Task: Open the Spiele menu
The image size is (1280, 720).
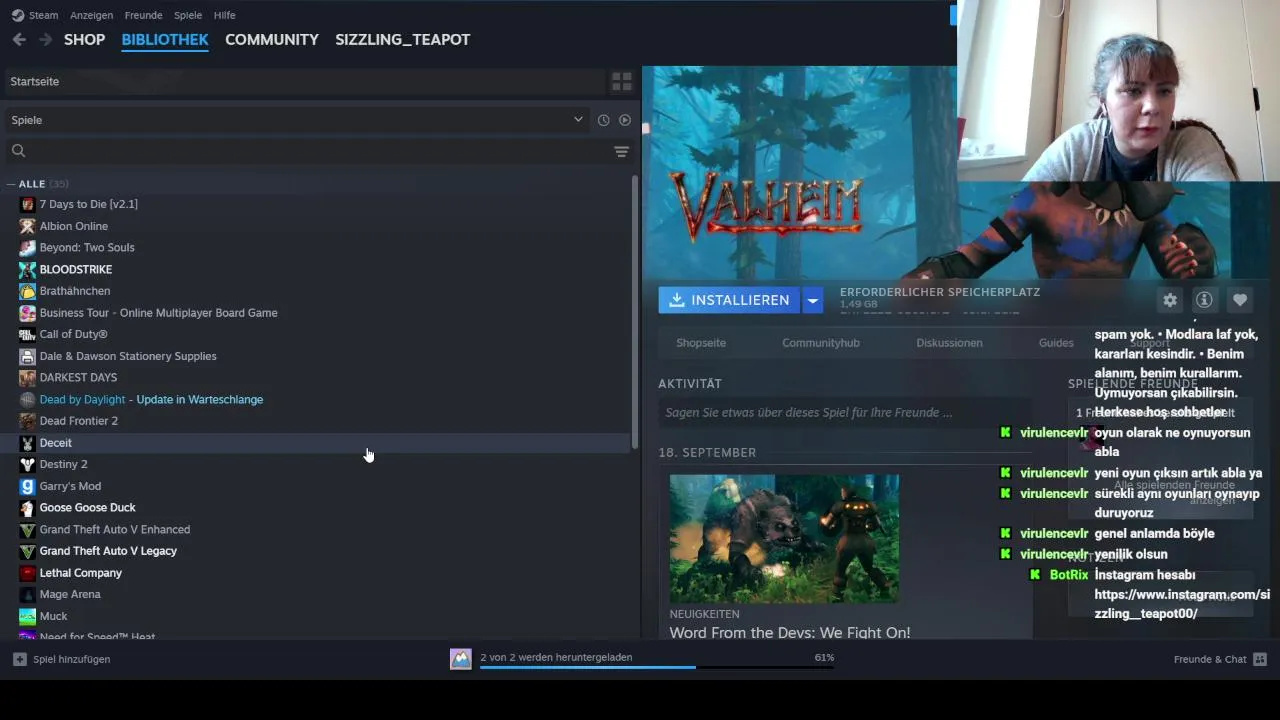Action: pos(188,15)
